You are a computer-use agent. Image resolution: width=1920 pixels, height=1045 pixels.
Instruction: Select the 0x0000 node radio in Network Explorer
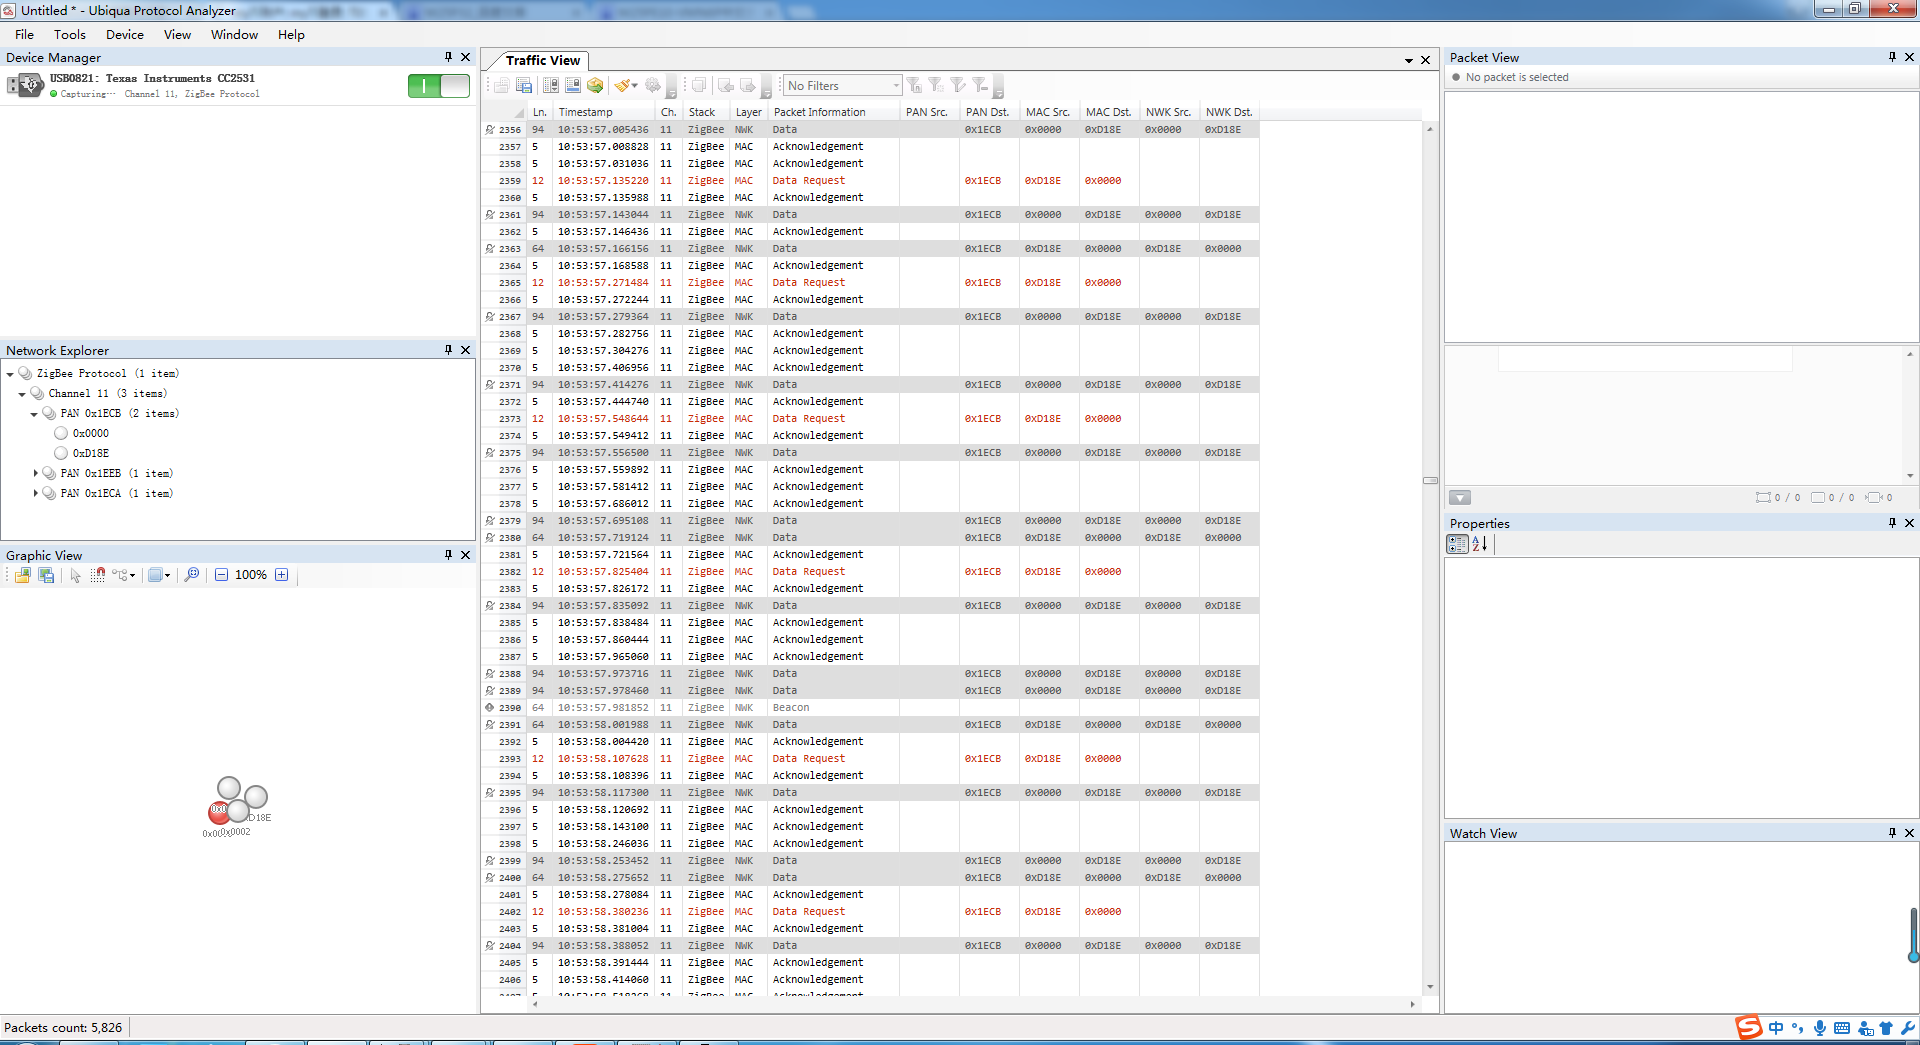pyautogui.click(x=61, y=433)
